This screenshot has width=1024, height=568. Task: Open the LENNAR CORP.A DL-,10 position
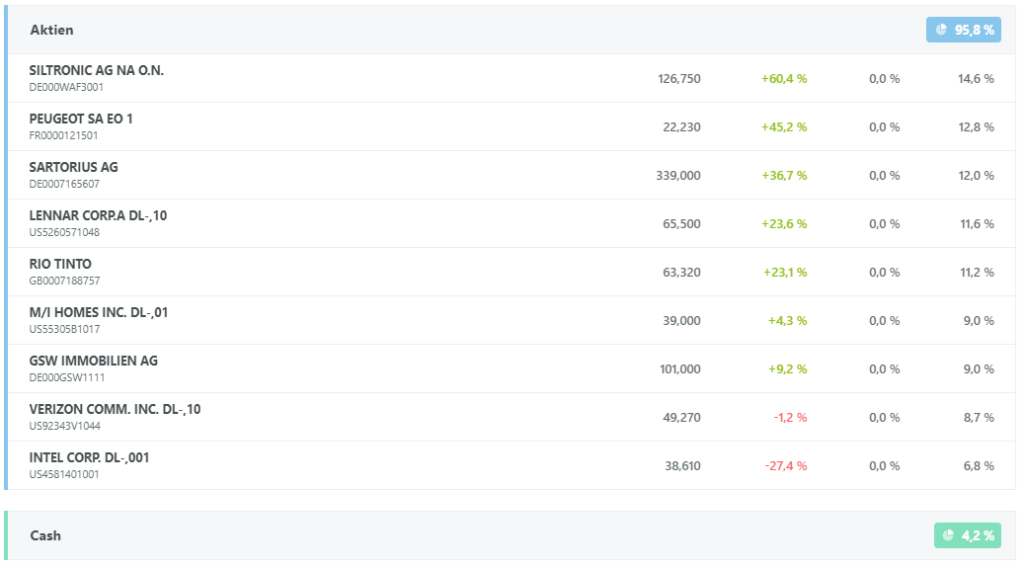click(98, 215)
